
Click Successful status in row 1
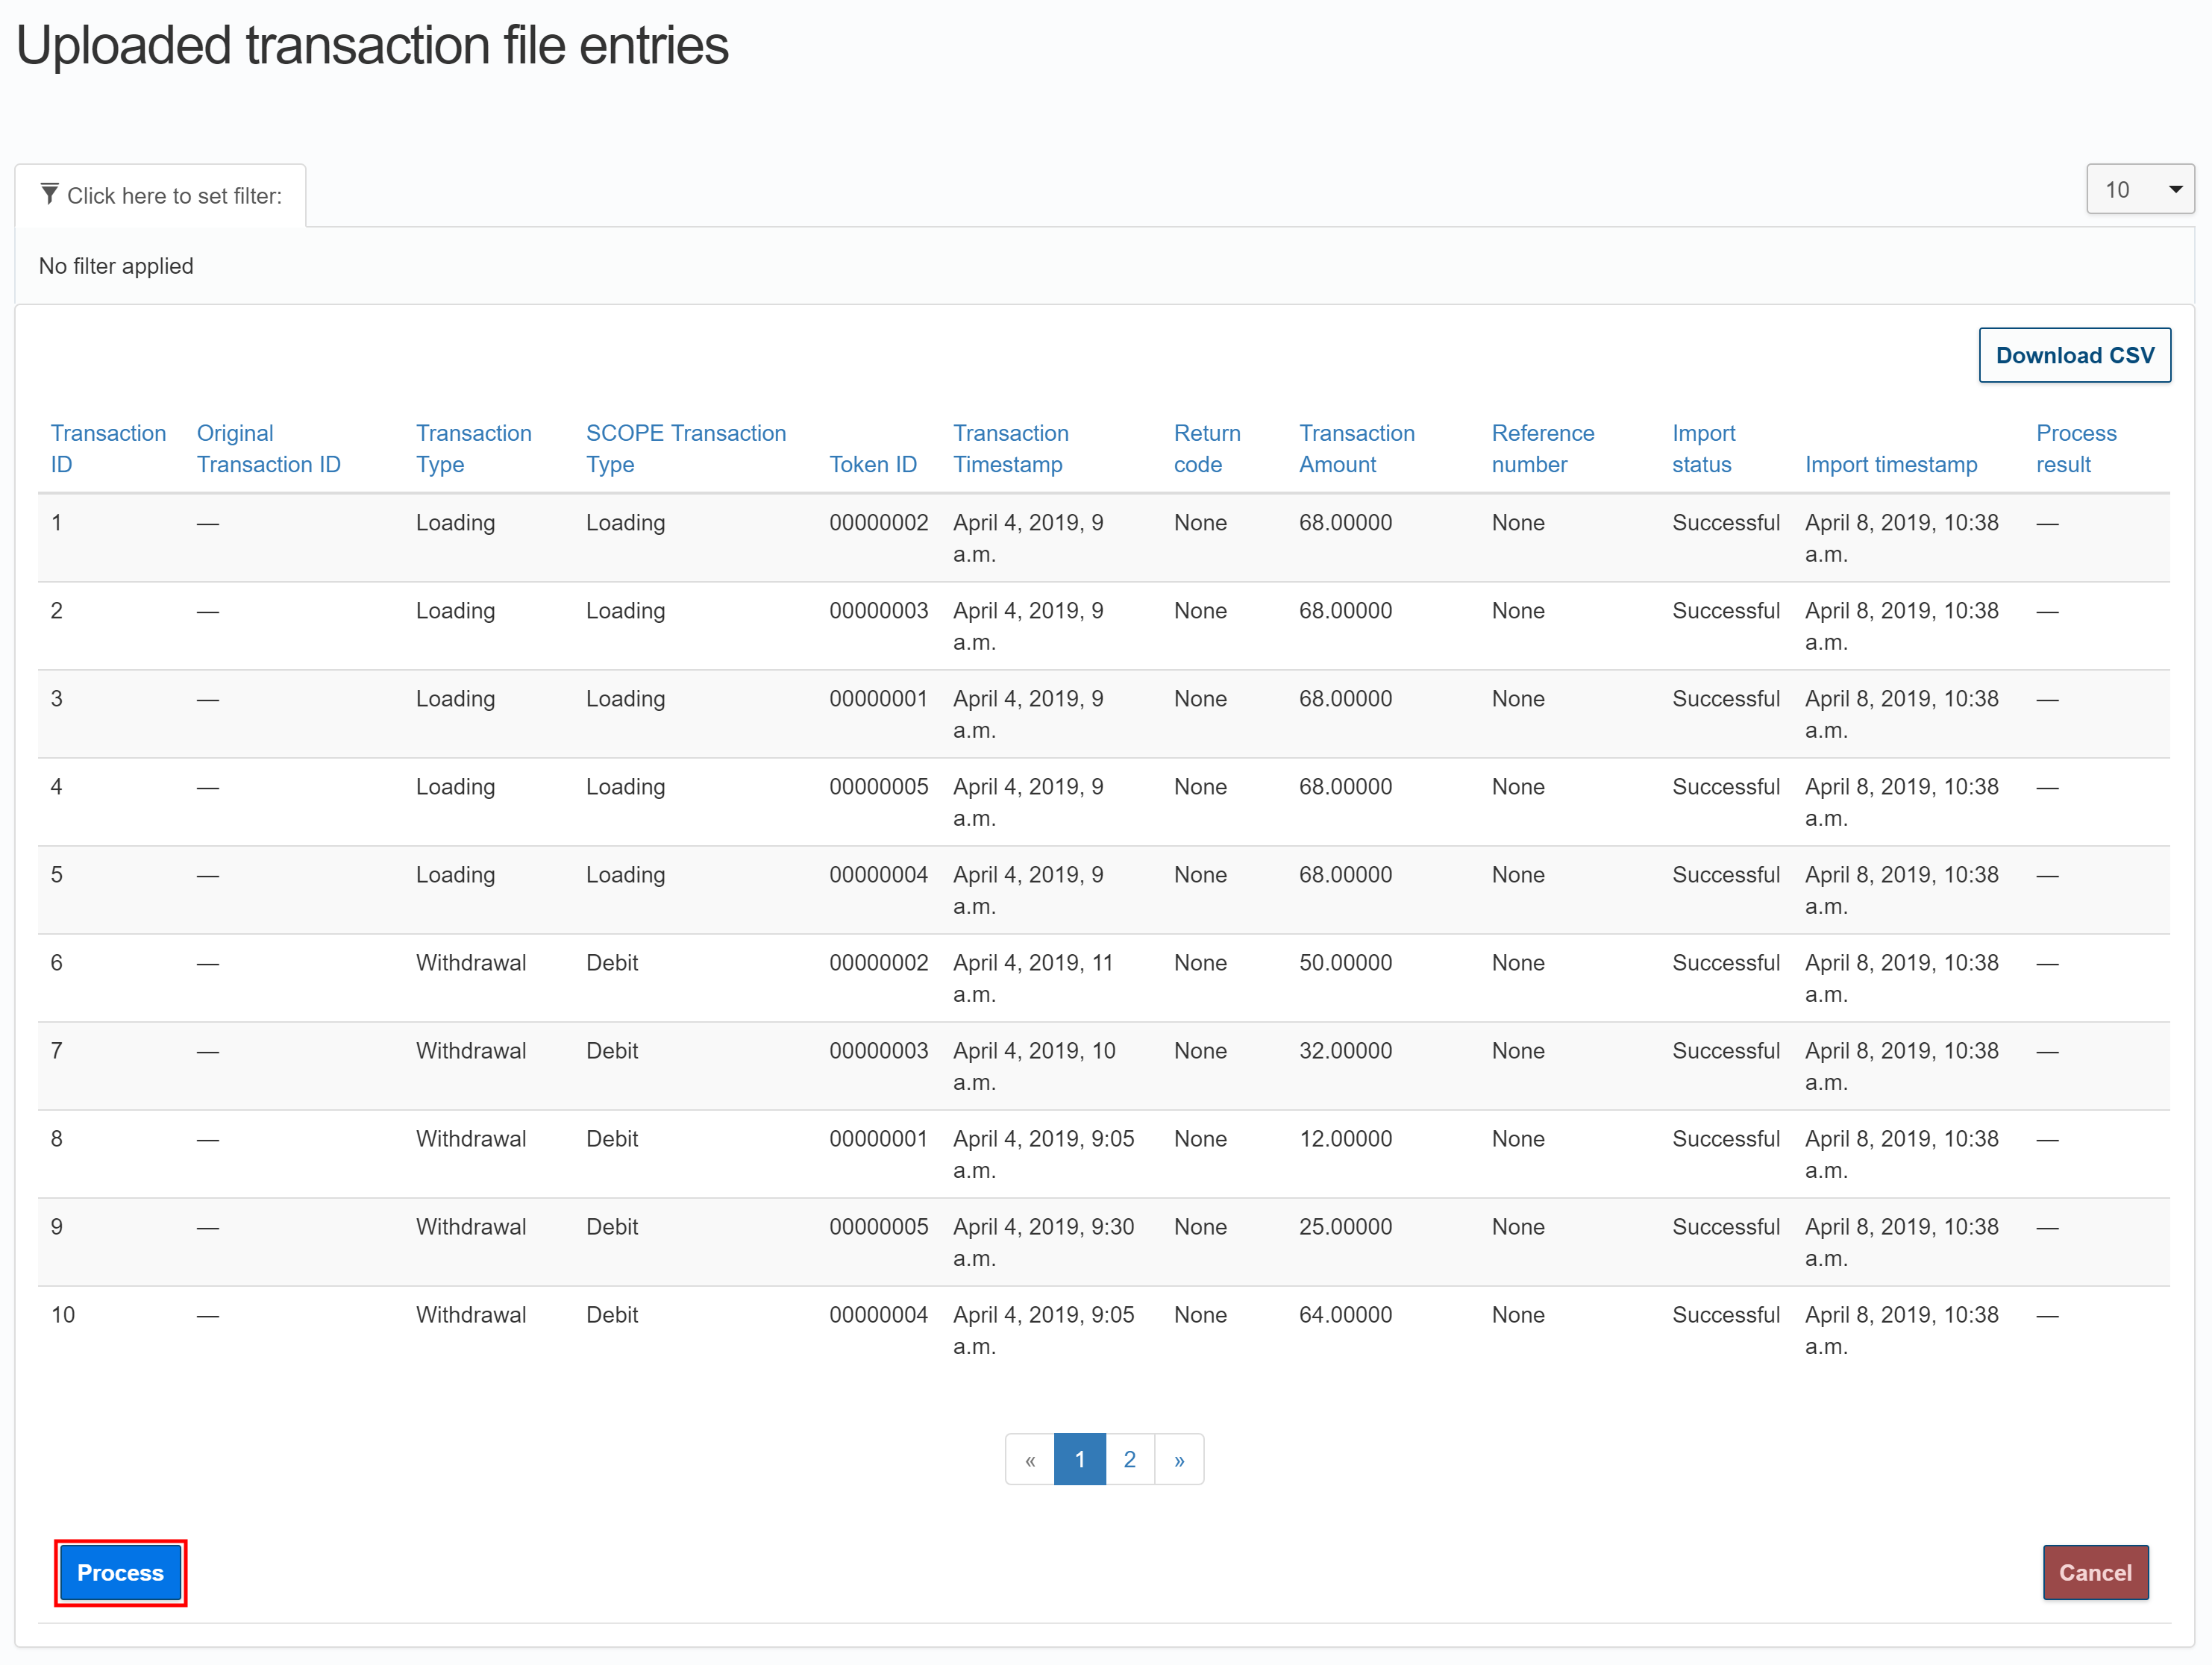pyautogui.click(x=1726, y=522)
